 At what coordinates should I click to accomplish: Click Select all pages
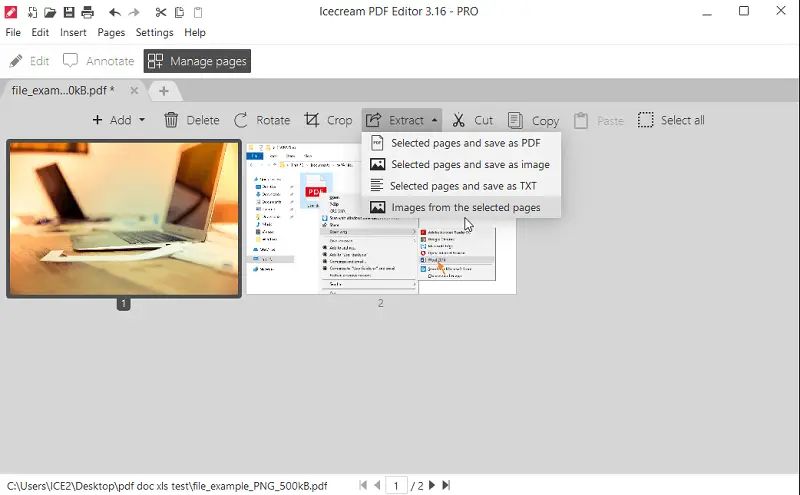click(x=671, y=120)
